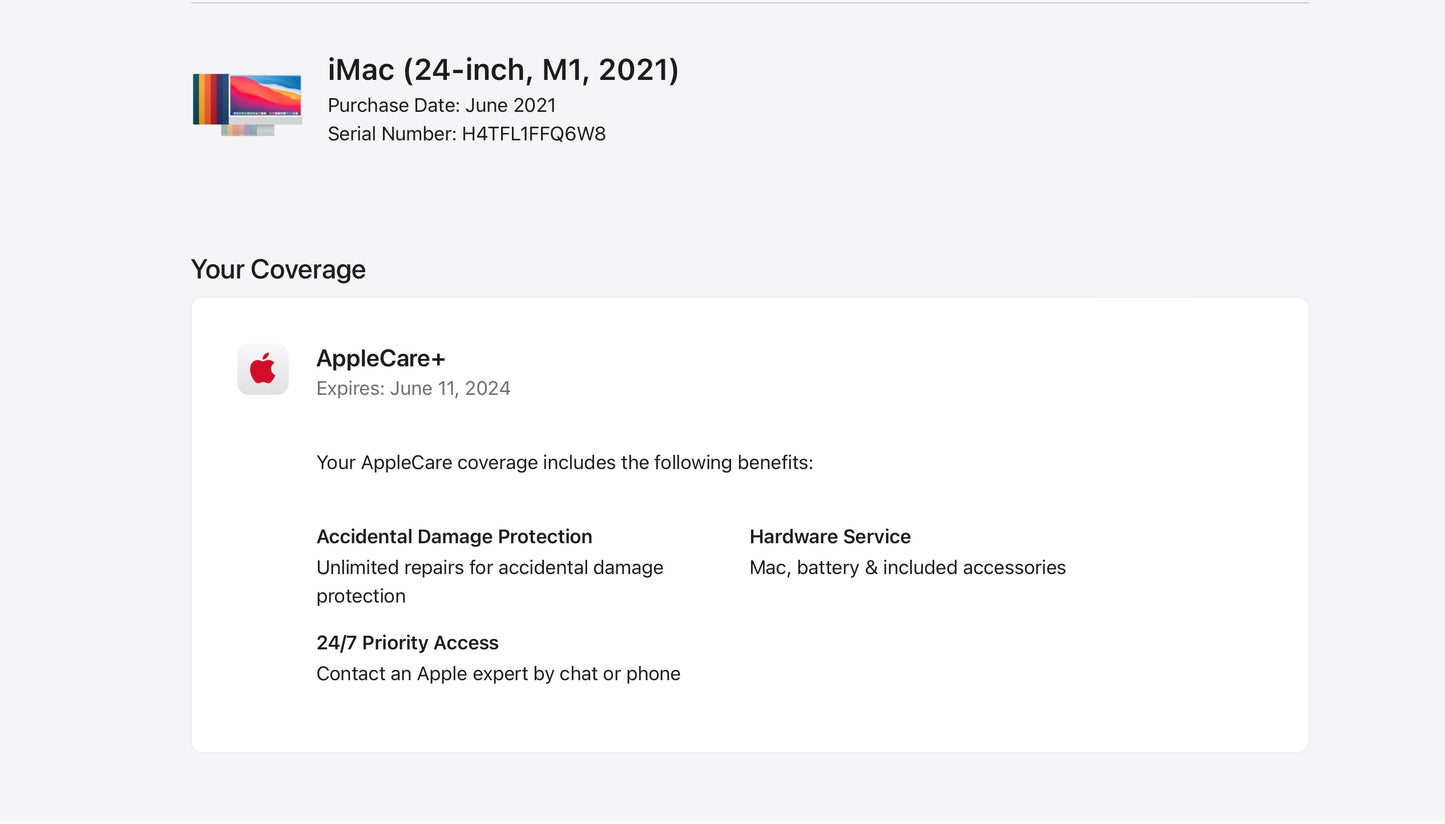Expand the 24/7 Priority Access section
This screenshot has height=824, width=1445.
[x=407, y=643]
